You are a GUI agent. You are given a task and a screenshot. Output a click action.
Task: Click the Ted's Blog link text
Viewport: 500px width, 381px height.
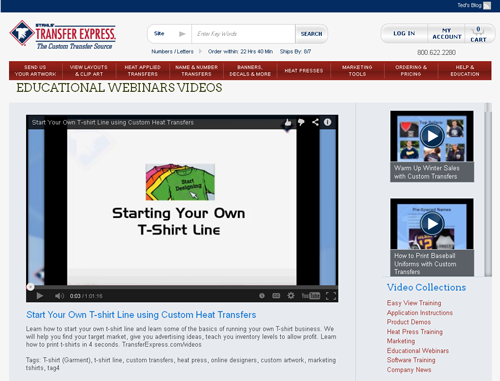[469, 5]
